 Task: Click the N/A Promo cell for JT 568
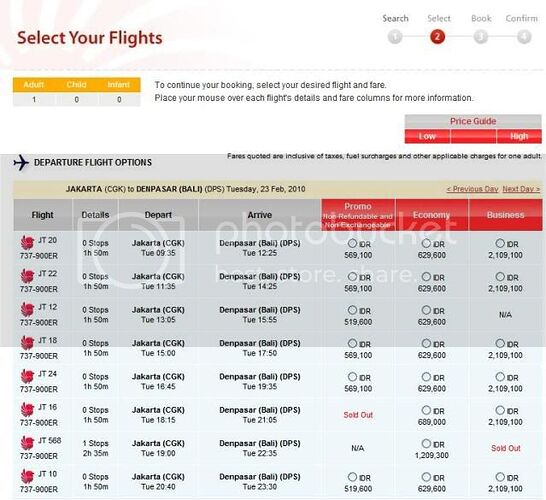click(358, 448)
